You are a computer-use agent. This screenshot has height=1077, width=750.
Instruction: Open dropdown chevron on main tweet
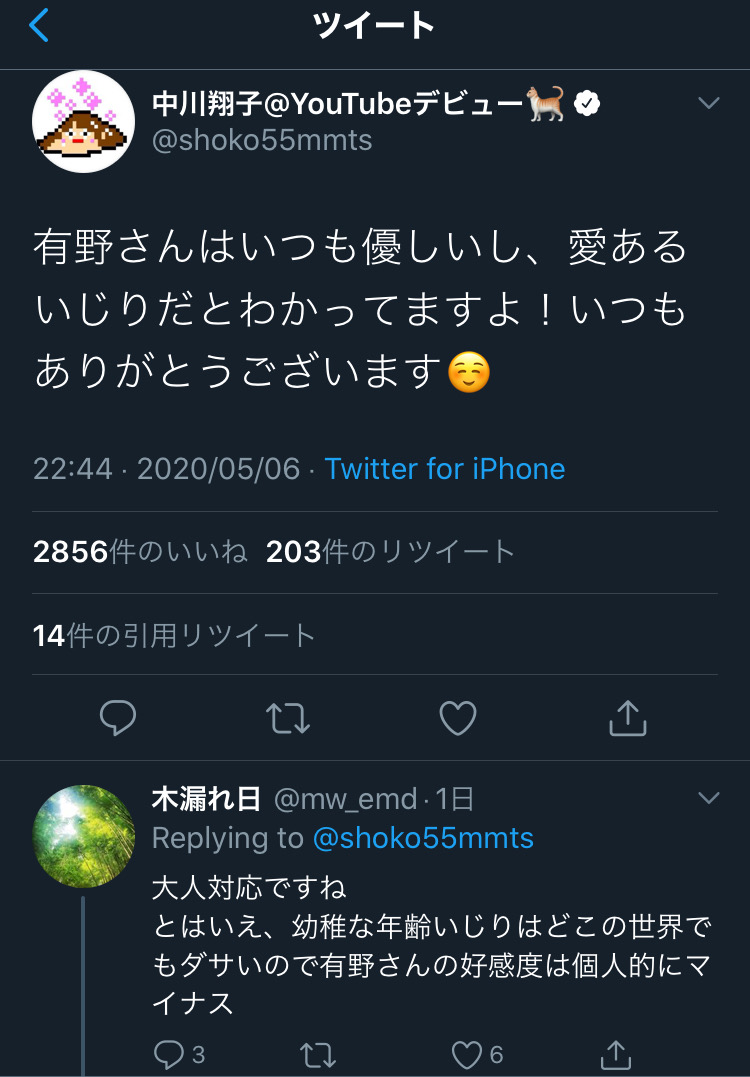point(708,103)
